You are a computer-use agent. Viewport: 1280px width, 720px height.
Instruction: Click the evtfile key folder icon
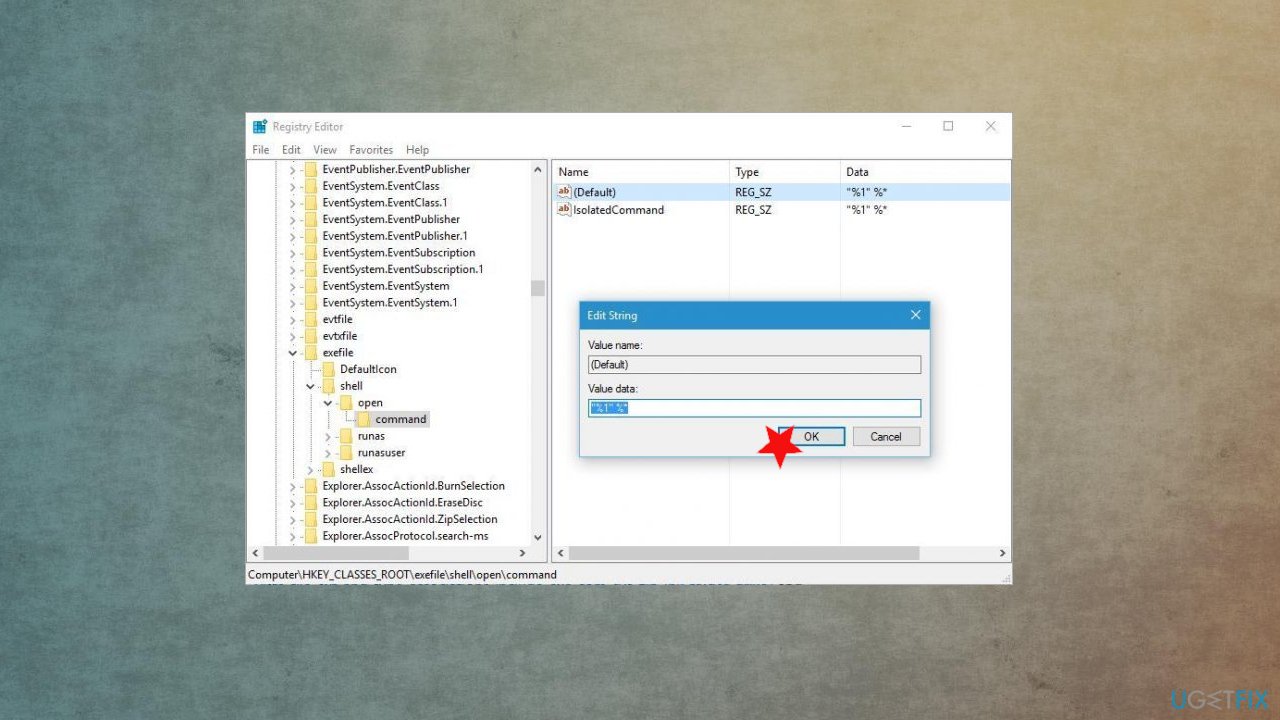(x=310, y=319)
